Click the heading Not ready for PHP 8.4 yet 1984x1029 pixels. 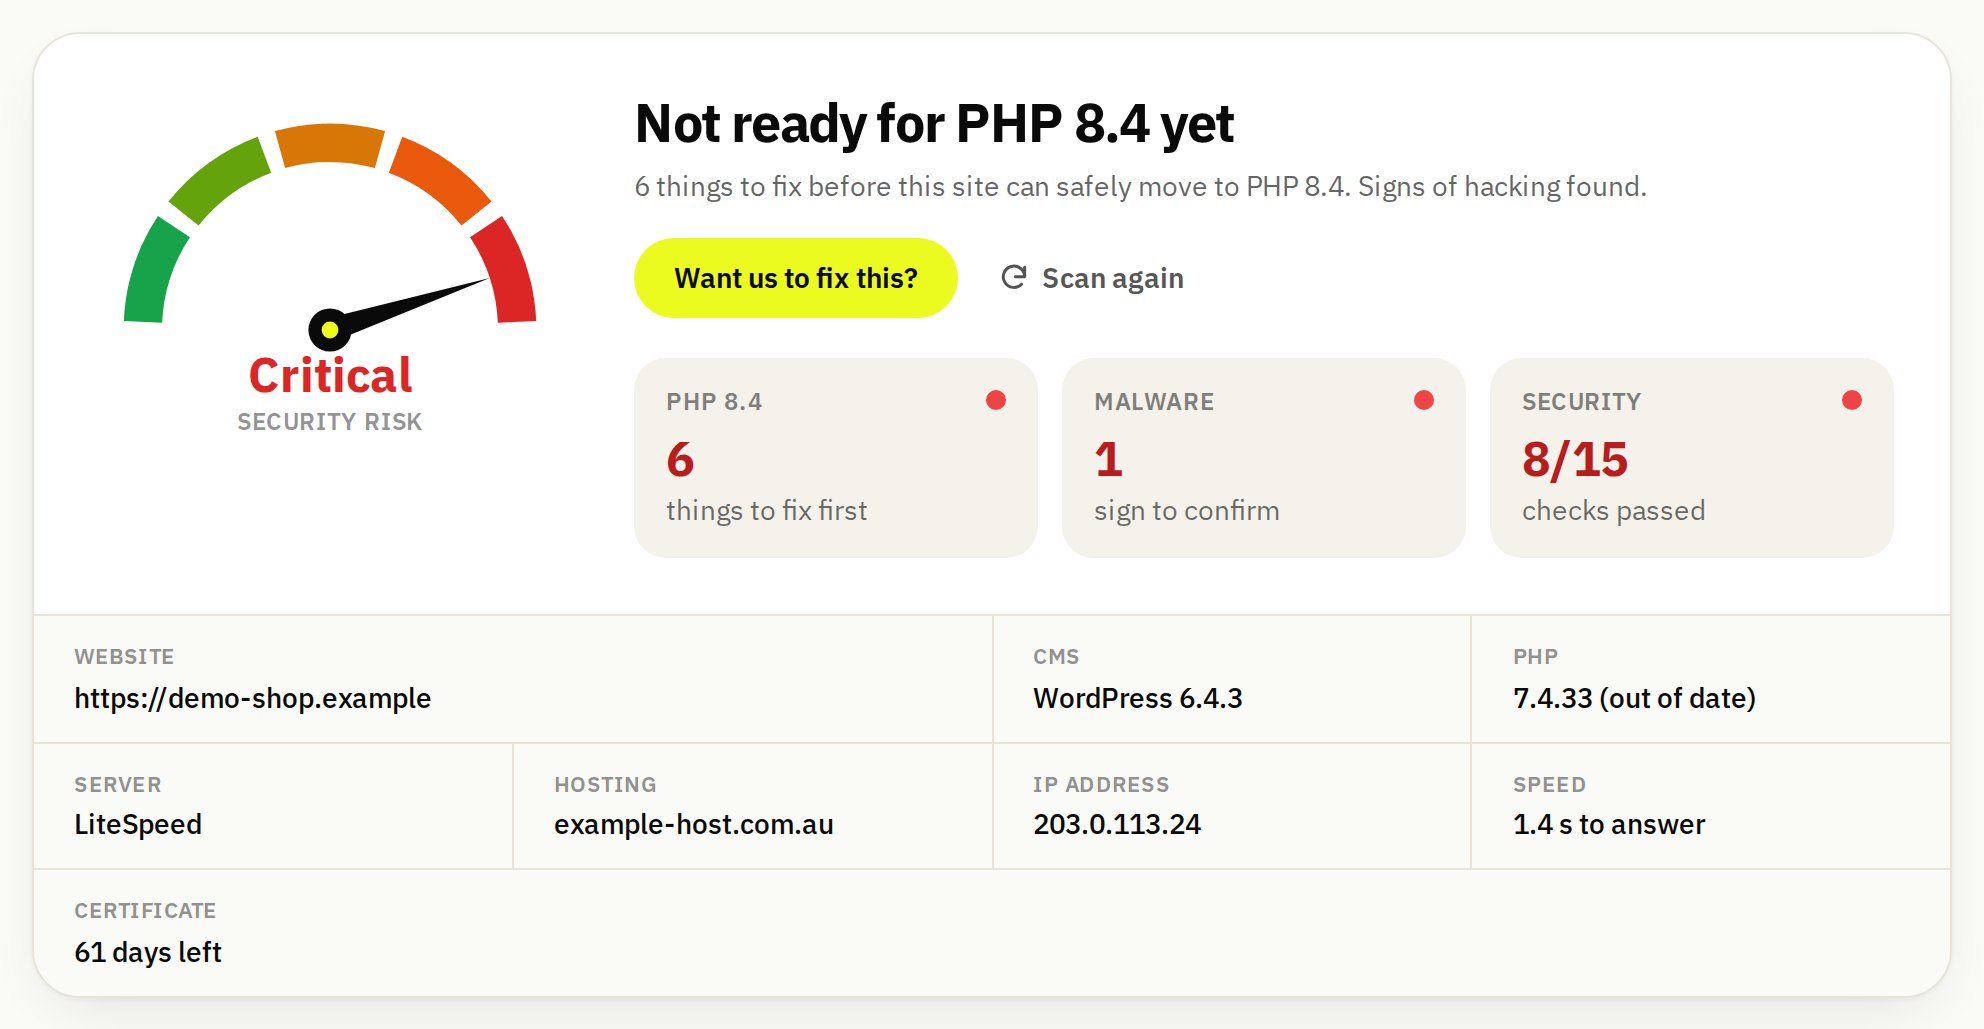pos(935,124)
